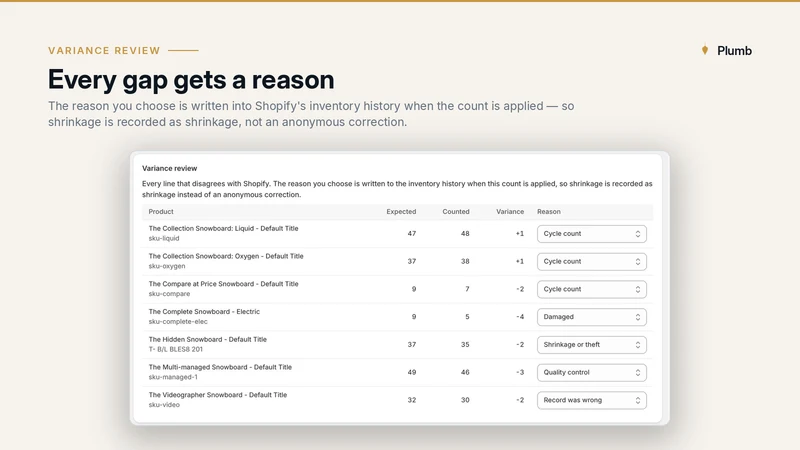Click the sku-liquid SKU label
Screen dimensions: 800x450
tap(164, 238)
